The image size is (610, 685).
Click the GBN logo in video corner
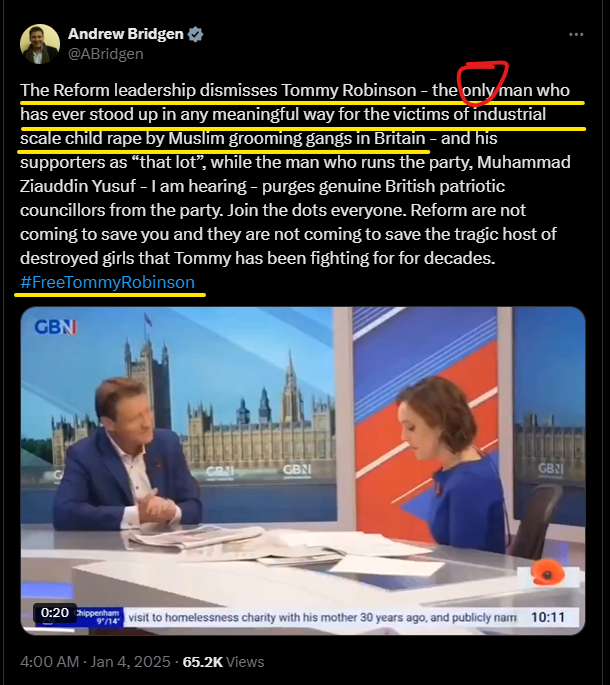[x=55, y=327]
